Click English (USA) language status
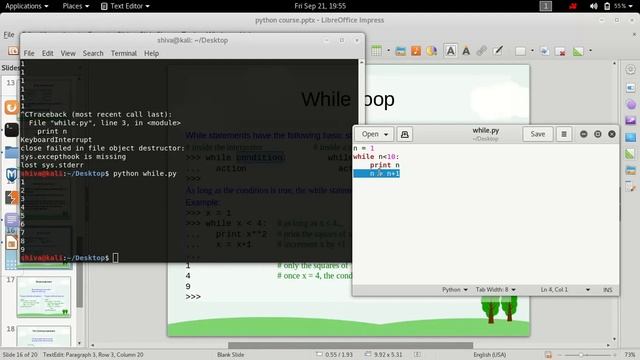 click(x=489, y=355)
